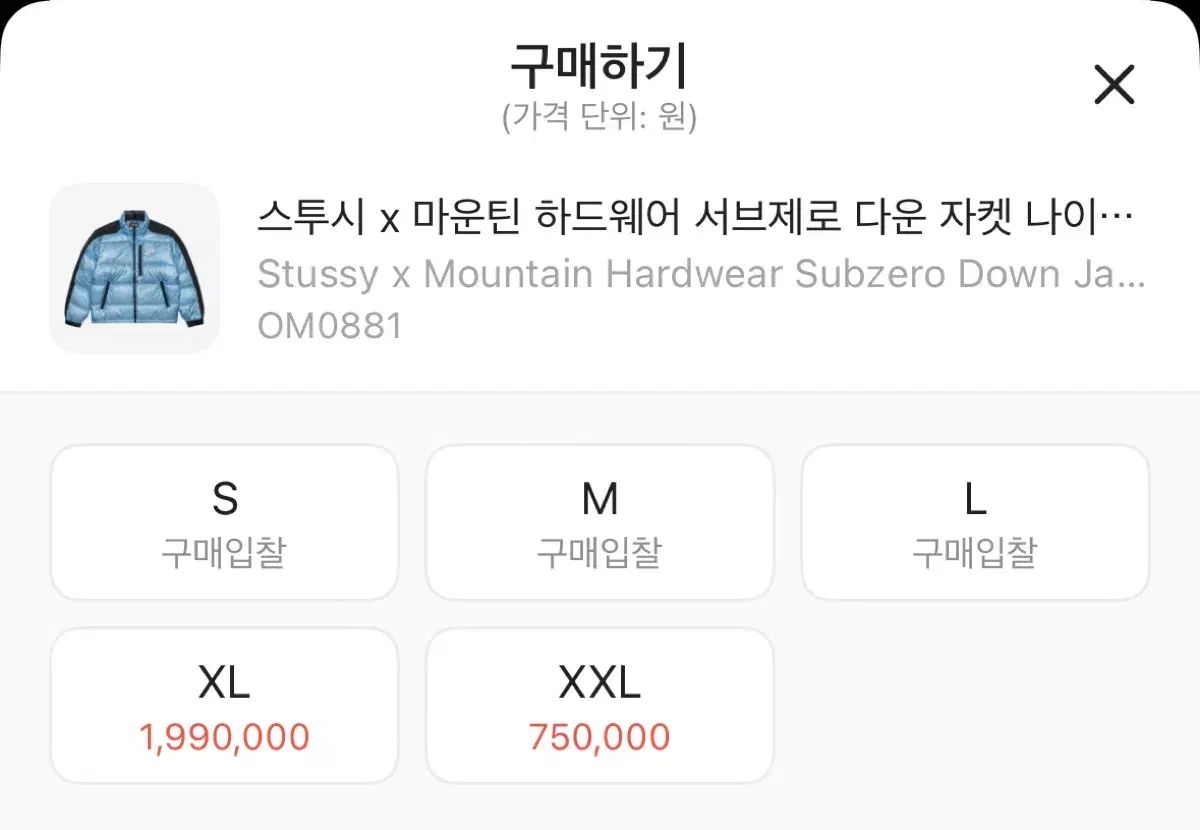The height and width of the screenshot is (830, 1200).
Task: Click the Stussy x Mountain Hardwear English name
Action: click(700, 274)
